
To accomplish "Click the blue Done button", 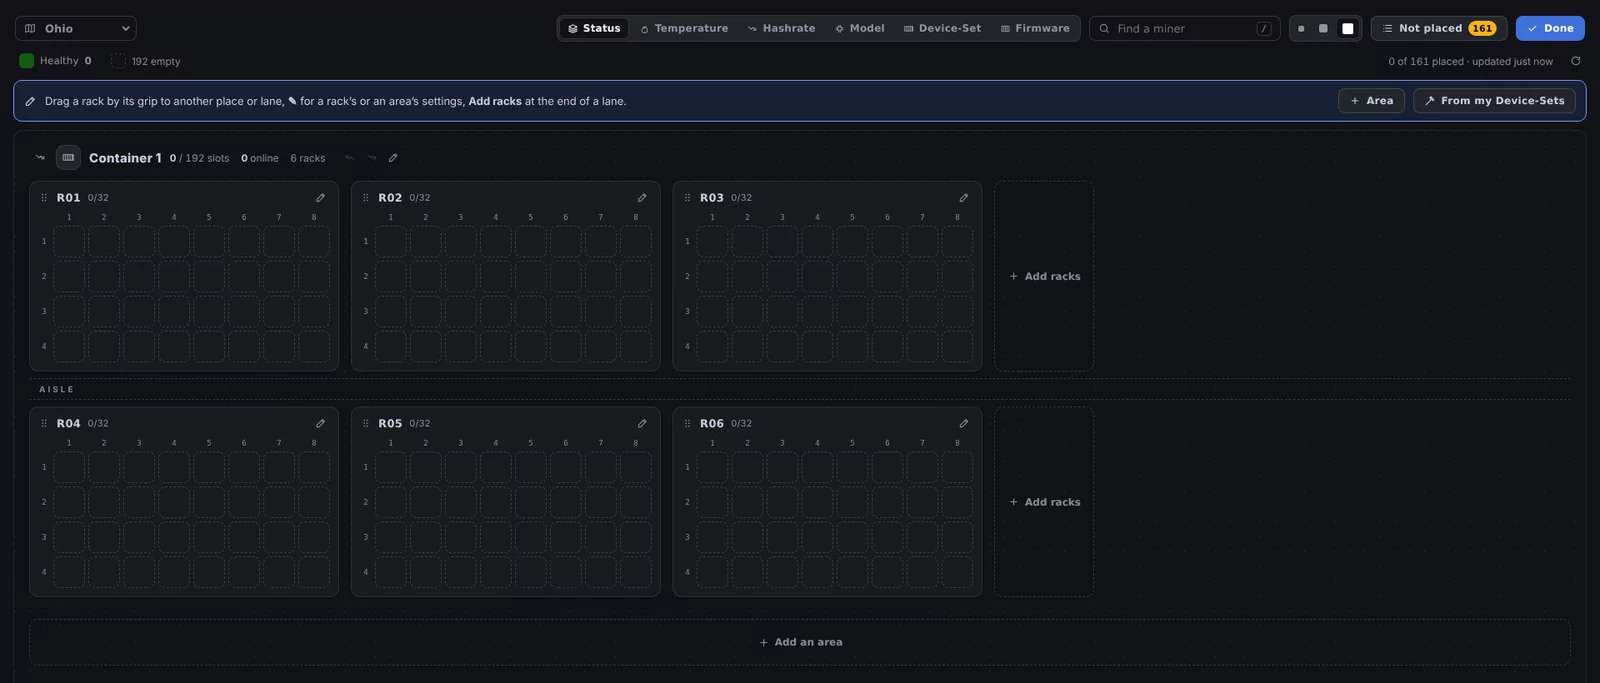I will (x=1550, y=29).
